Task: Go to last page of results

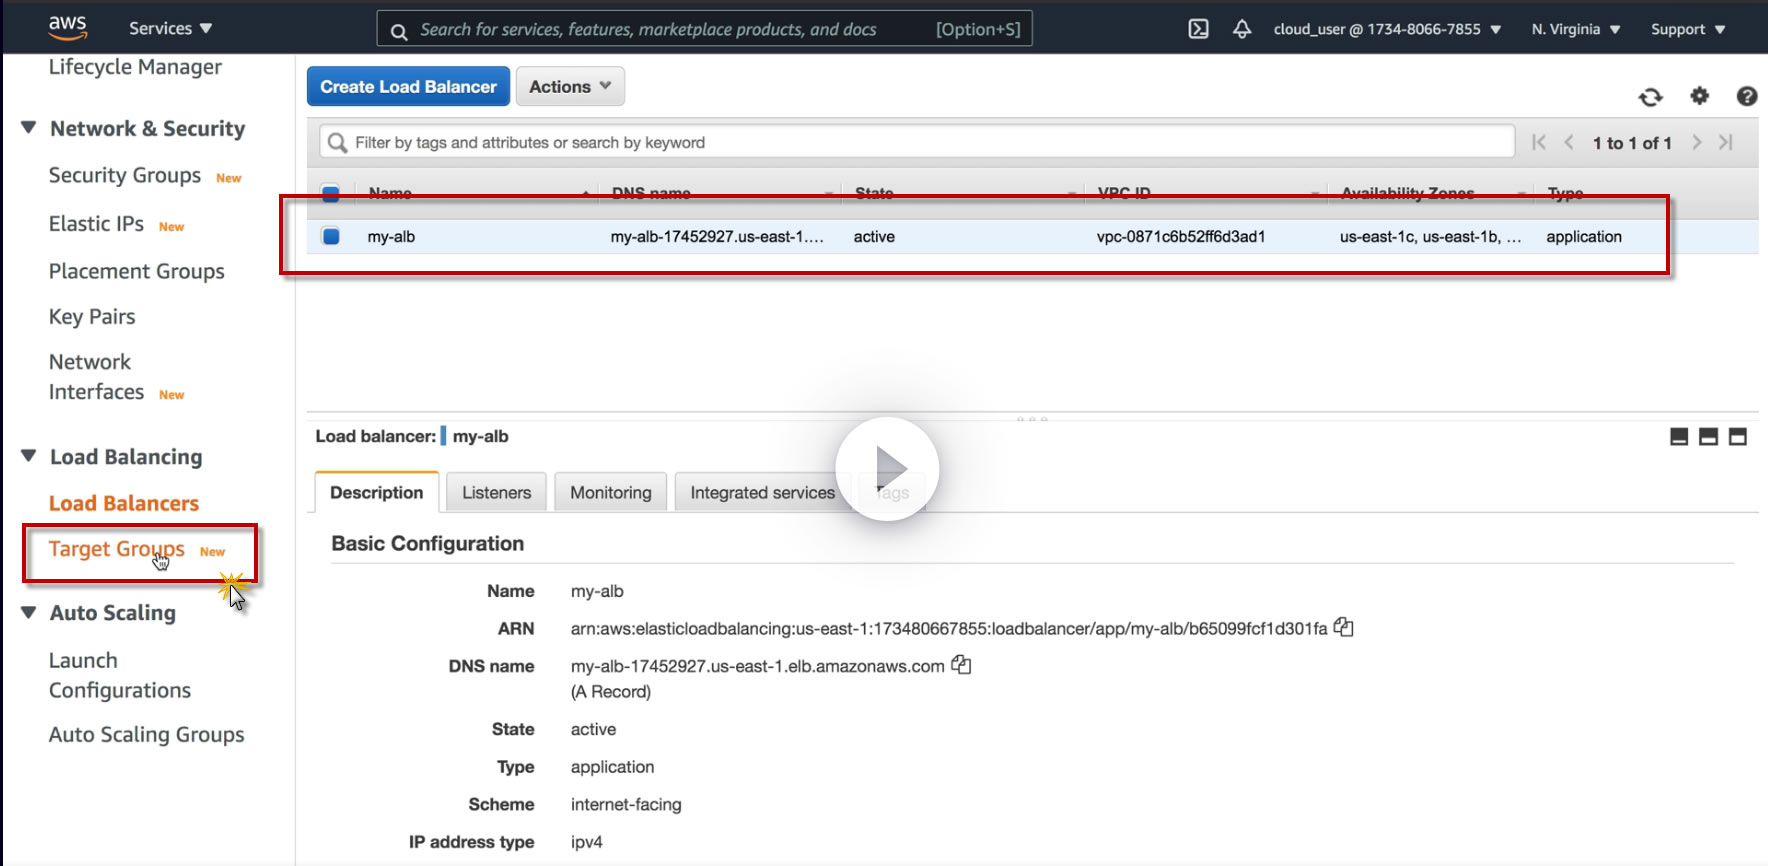Action: point(1726,142)
